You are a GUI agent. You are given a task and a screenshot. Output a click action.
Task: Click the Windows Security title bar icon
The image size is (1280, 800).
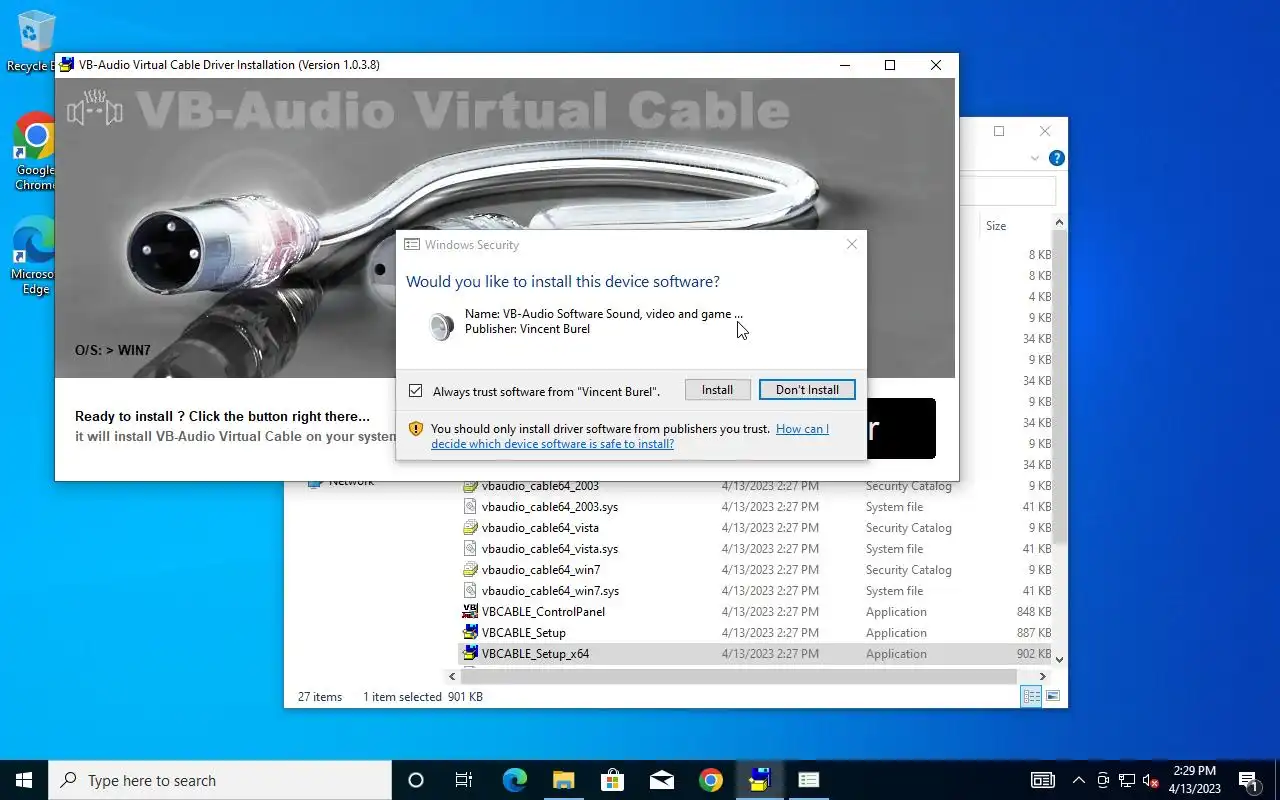(412, 244)
